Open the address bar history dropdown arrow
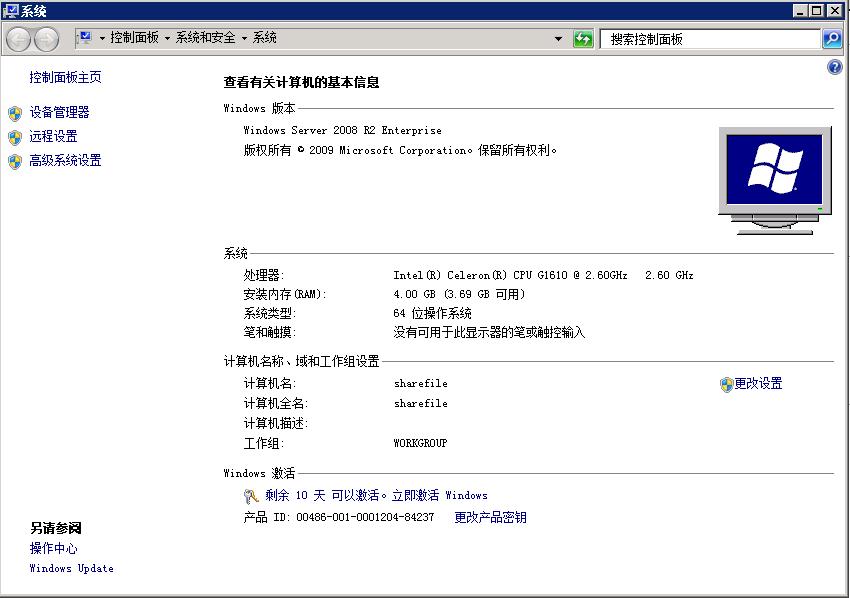The width and height of the screenshot is (850, 598). 560,38
